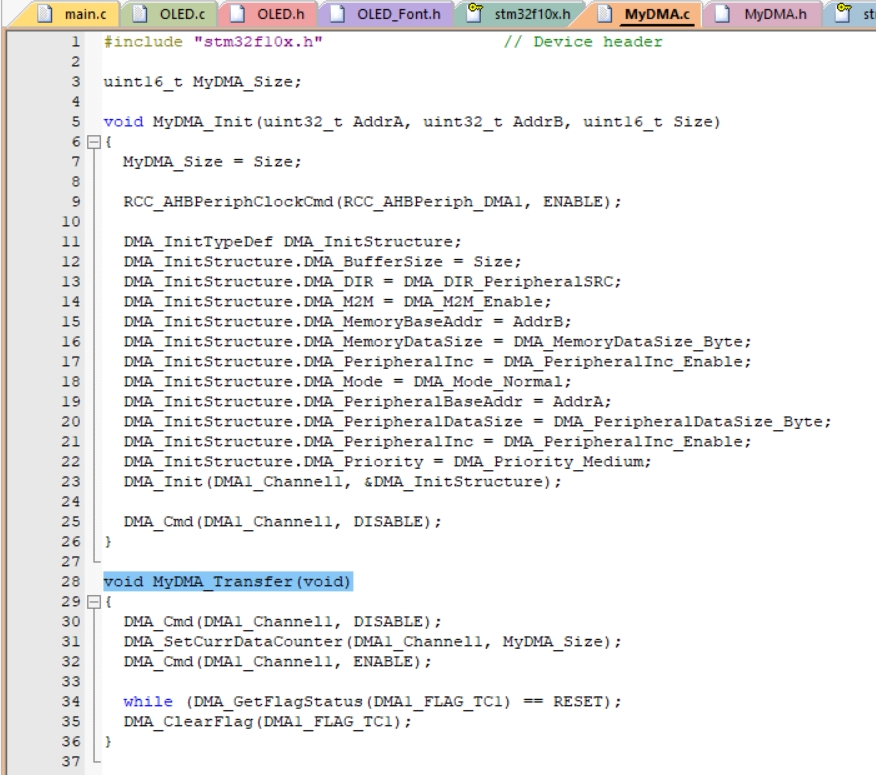
Task: Click the DMA_PeripheralDataSize_Byte assignment line
Action: [x=478, y=422]
